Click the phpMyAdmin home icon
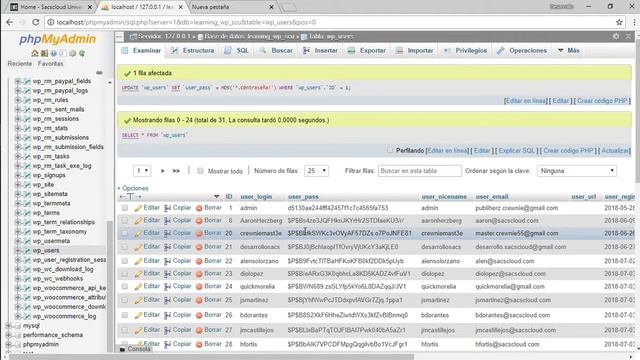This screenshot has height=360, width=640. click(35, 53)
